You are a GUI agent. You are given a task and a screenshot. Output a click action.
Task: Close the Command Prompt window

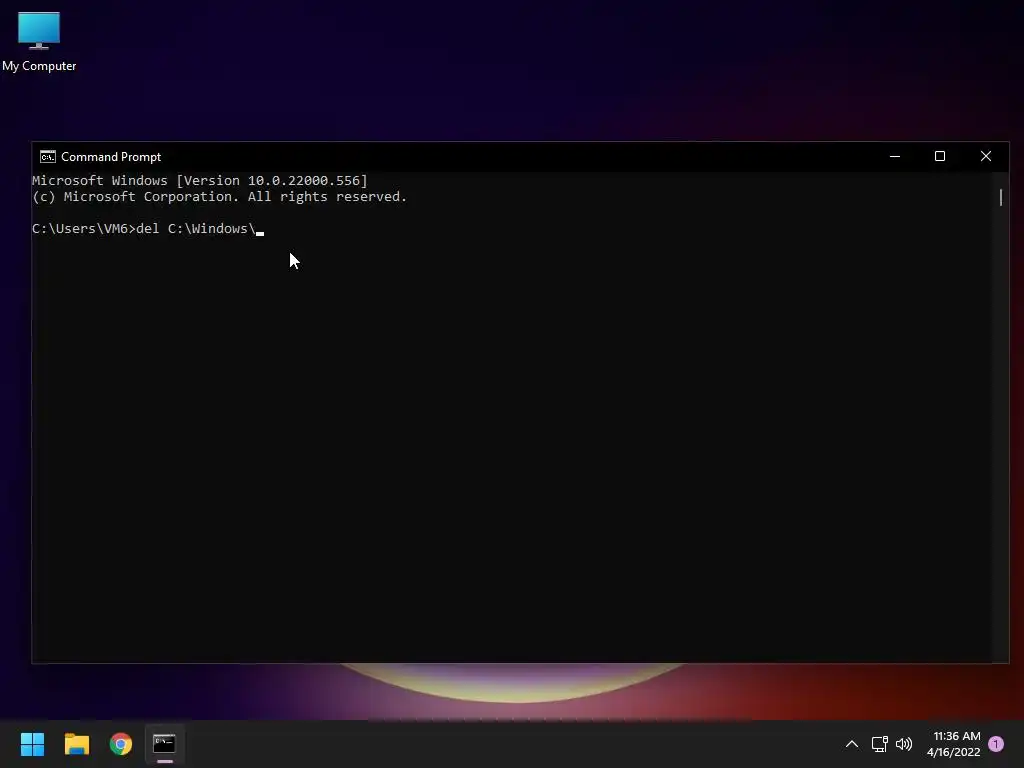pyautogui.click(x=985, y=156)
